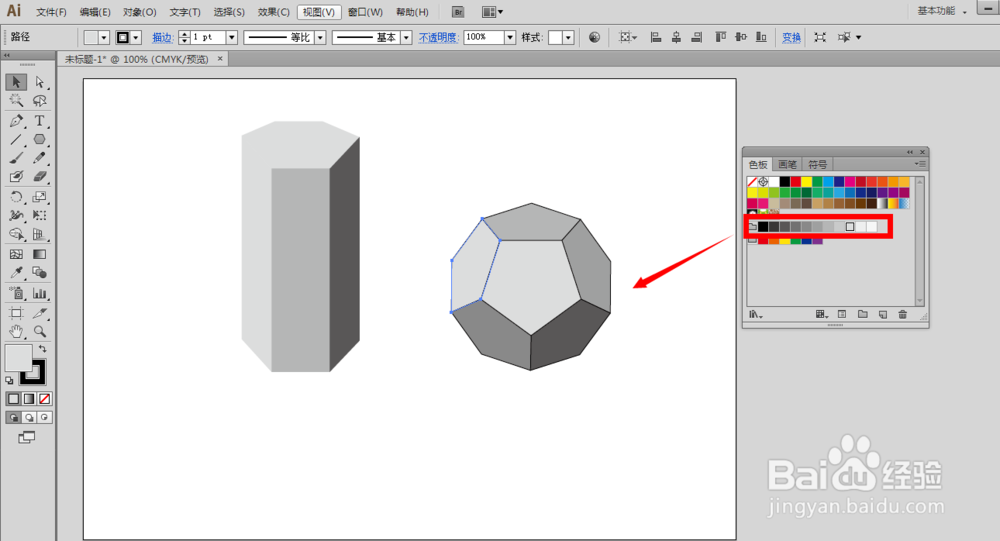Select the Selection tool (black arrow)
Viewport: 1000px width, 541px height.
point(16,82)
